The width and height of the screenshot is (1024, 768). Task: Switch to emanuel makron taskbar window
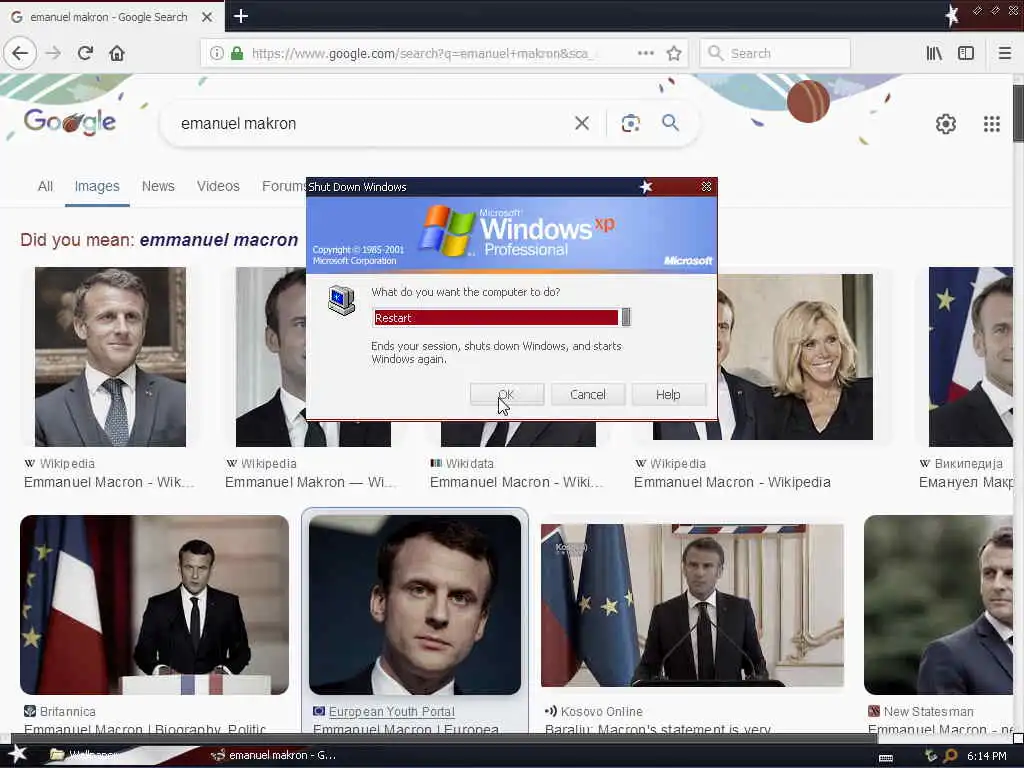274,755
